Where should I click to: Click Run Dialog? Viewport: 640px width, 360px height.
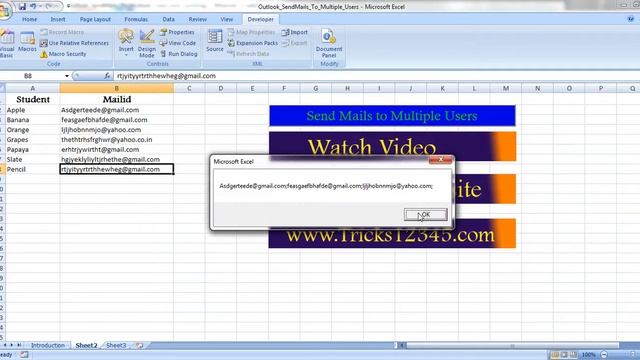pyautogui.click(x=178, y=54)
